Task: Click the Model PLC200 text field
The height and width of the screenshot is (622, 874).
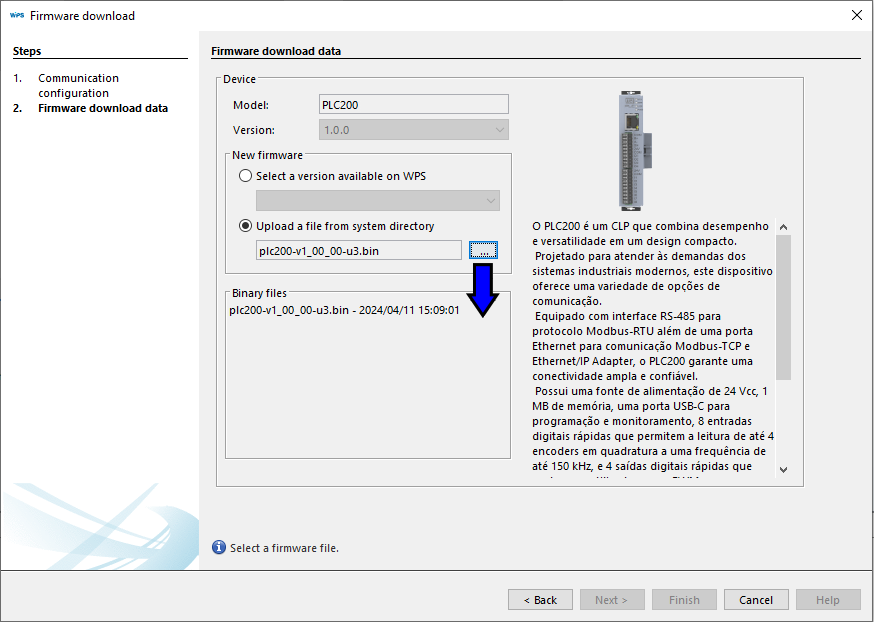Action: coord(414,105)
